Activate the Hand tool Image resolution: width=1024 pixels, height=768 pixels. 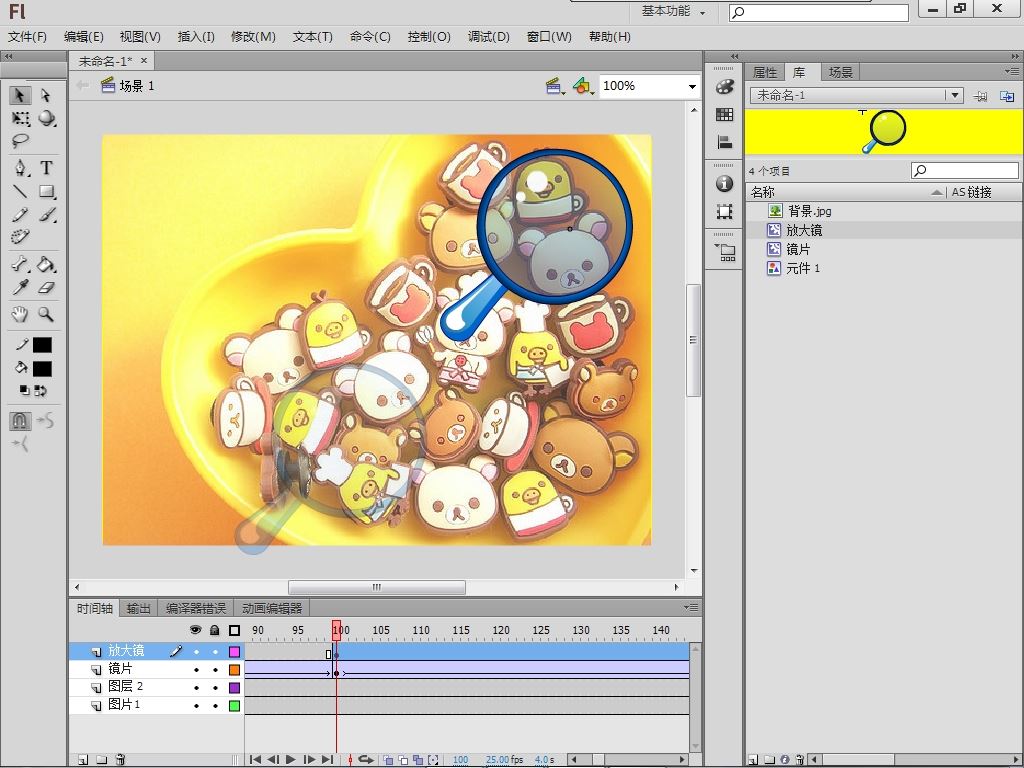pyautogui.click(x=20, y=314)
